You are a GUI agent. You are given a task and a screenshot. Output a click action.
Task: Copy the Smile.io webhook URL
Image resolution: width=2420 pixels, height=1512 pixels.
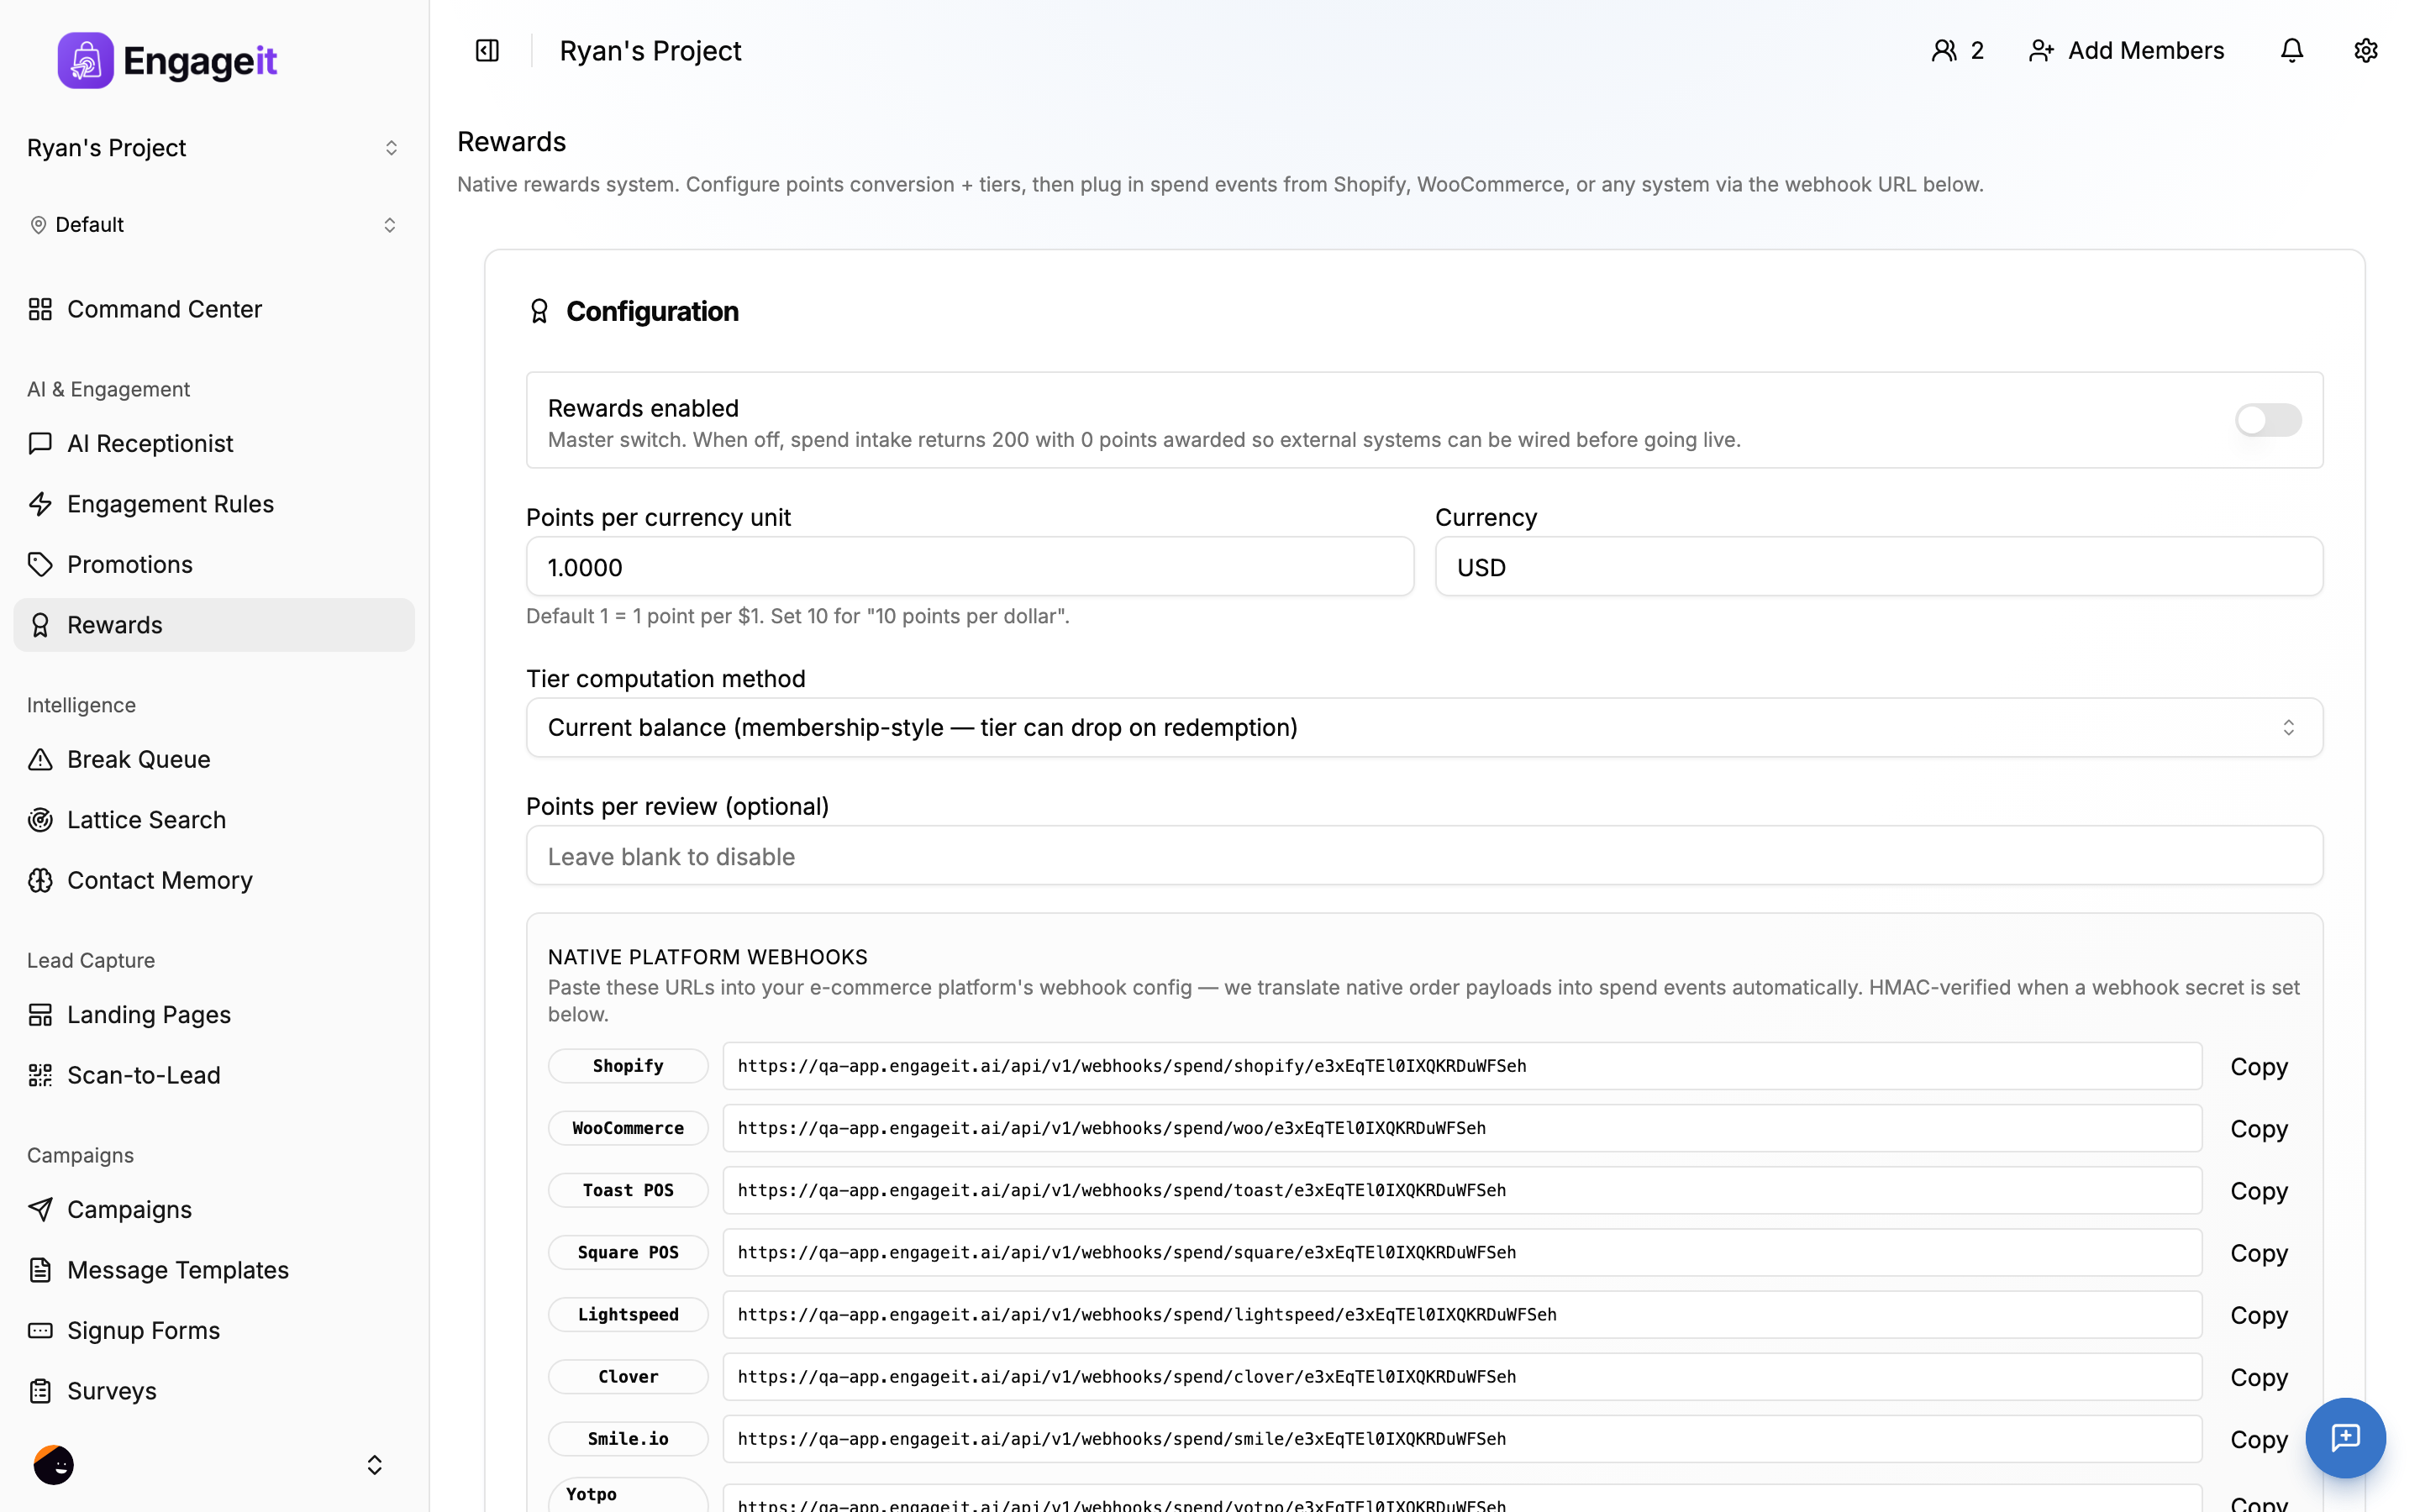2258,1439
